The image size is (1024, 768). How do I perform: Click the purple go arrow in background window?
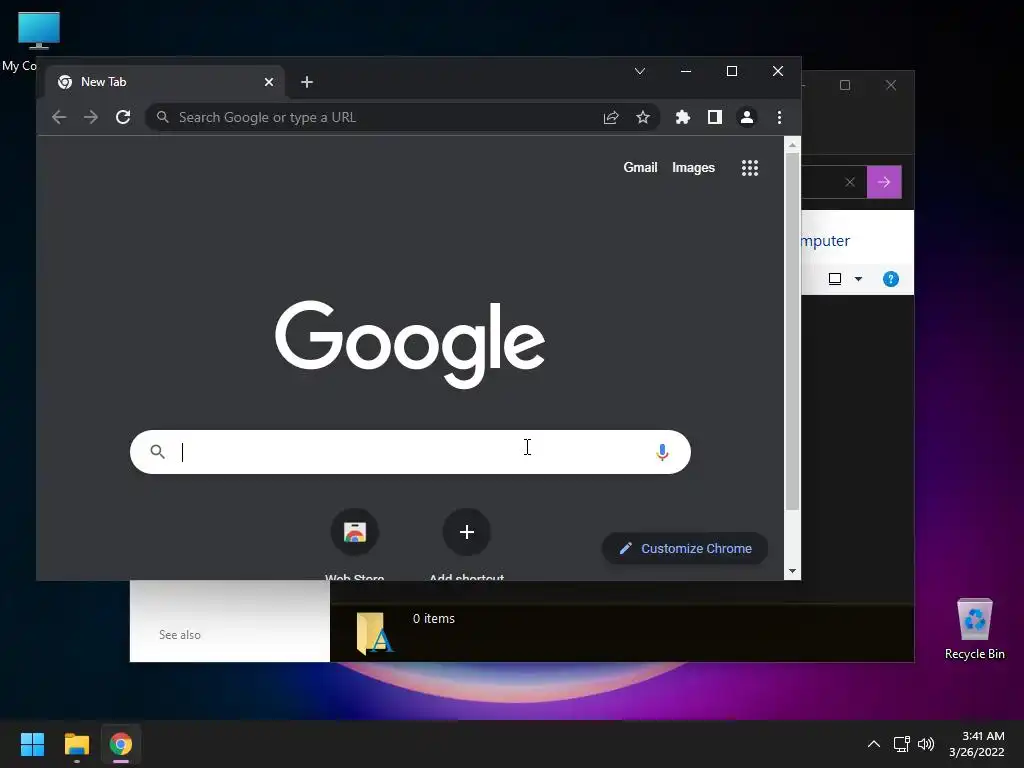[884, 182]
